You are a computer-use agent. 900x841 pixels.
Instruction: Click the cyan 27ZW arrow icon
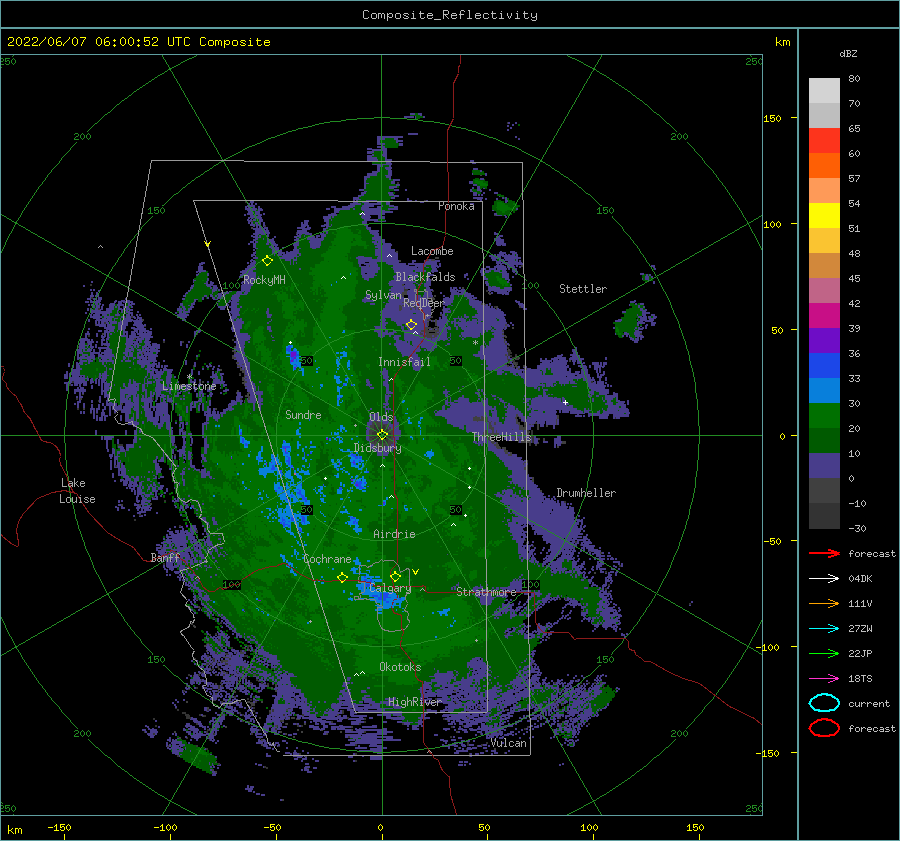pyautogui.click(x=824, y=629)
